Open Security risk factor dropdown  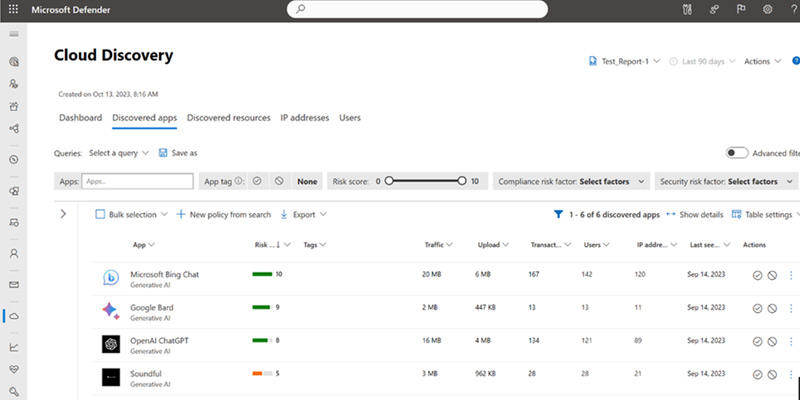coord(727,181)
